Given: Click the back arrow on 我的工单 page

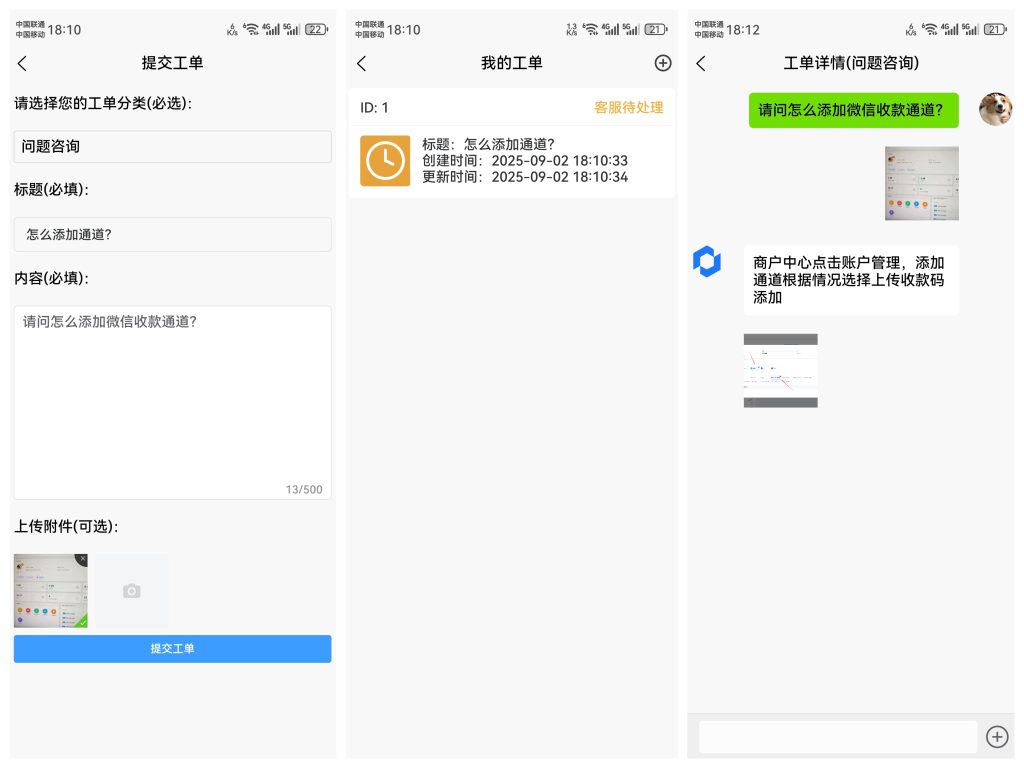Looking at the screenshot, I should click(363, 62).
